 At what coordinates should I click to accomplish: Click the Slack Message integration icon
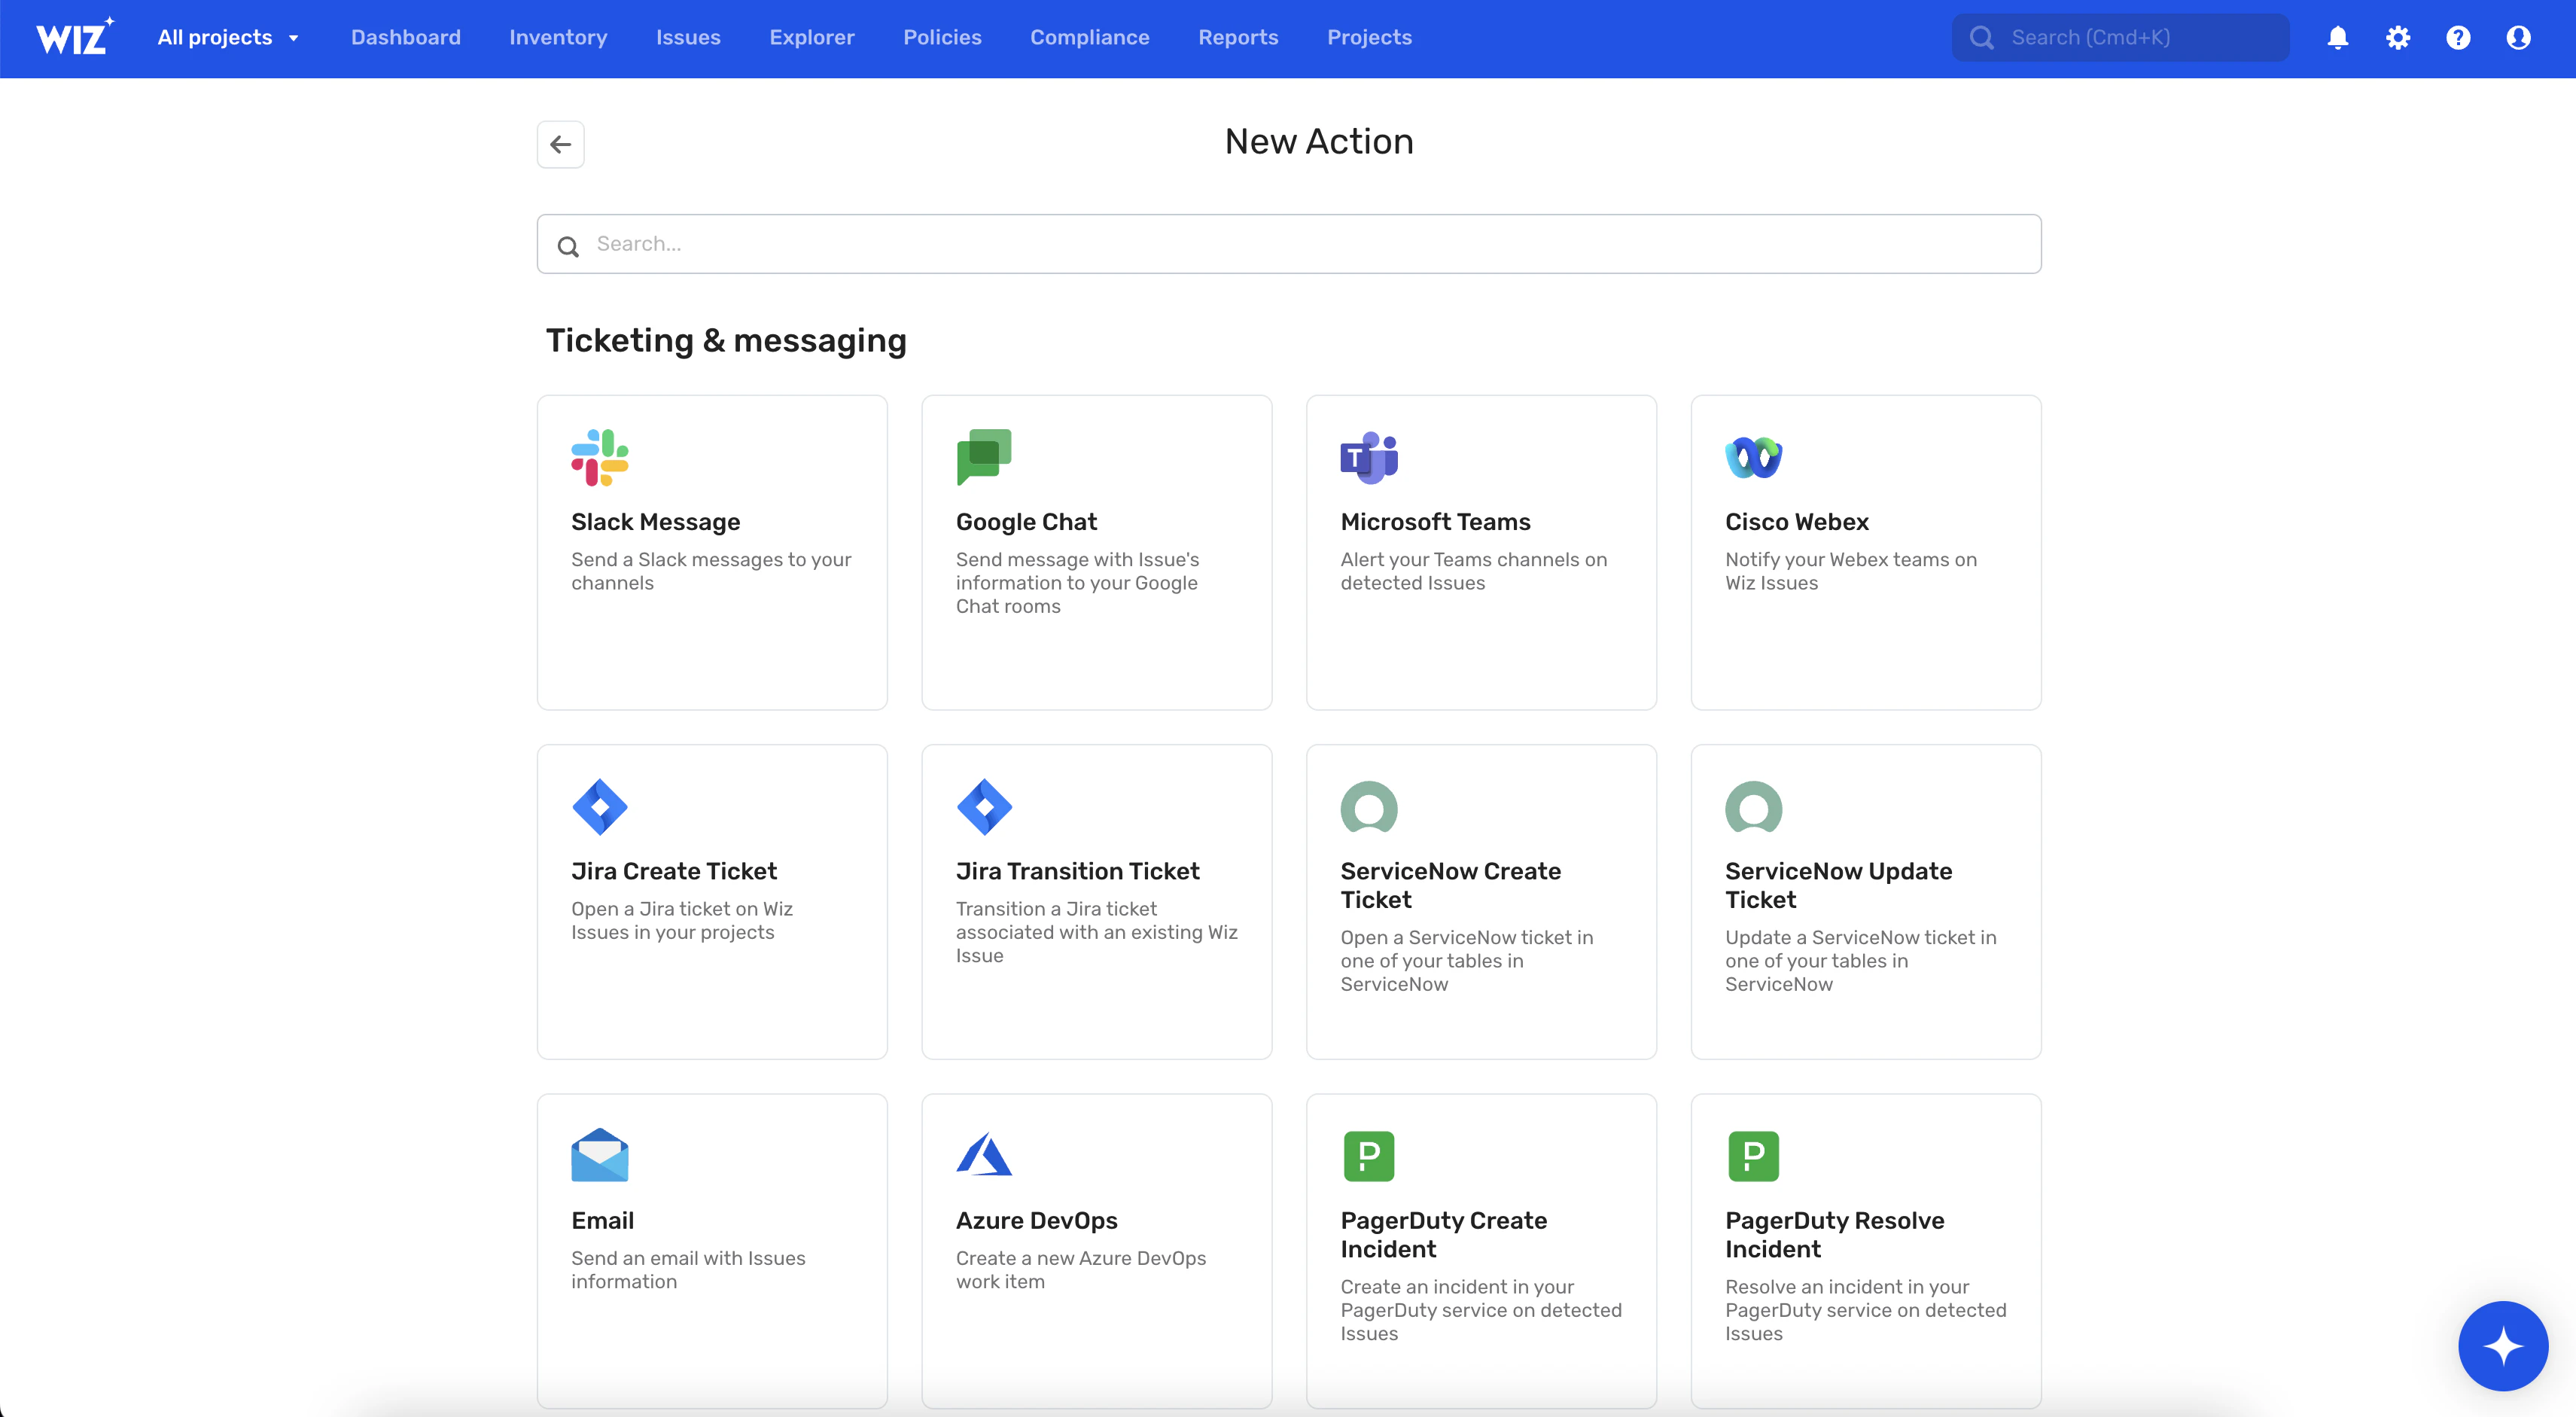(x=601, y=457)
